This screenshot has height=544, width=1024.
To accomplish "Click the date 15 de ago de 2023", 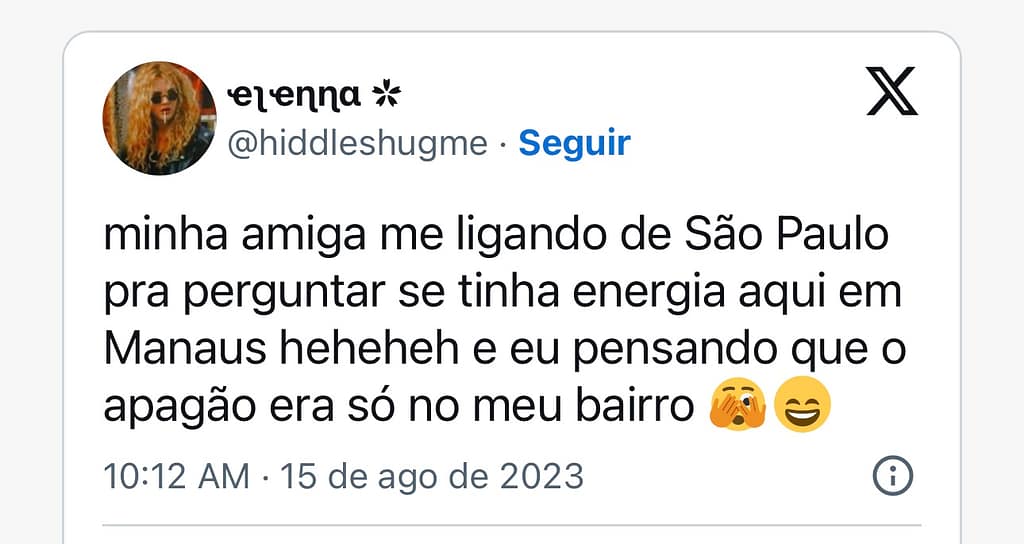I will 432,476.
